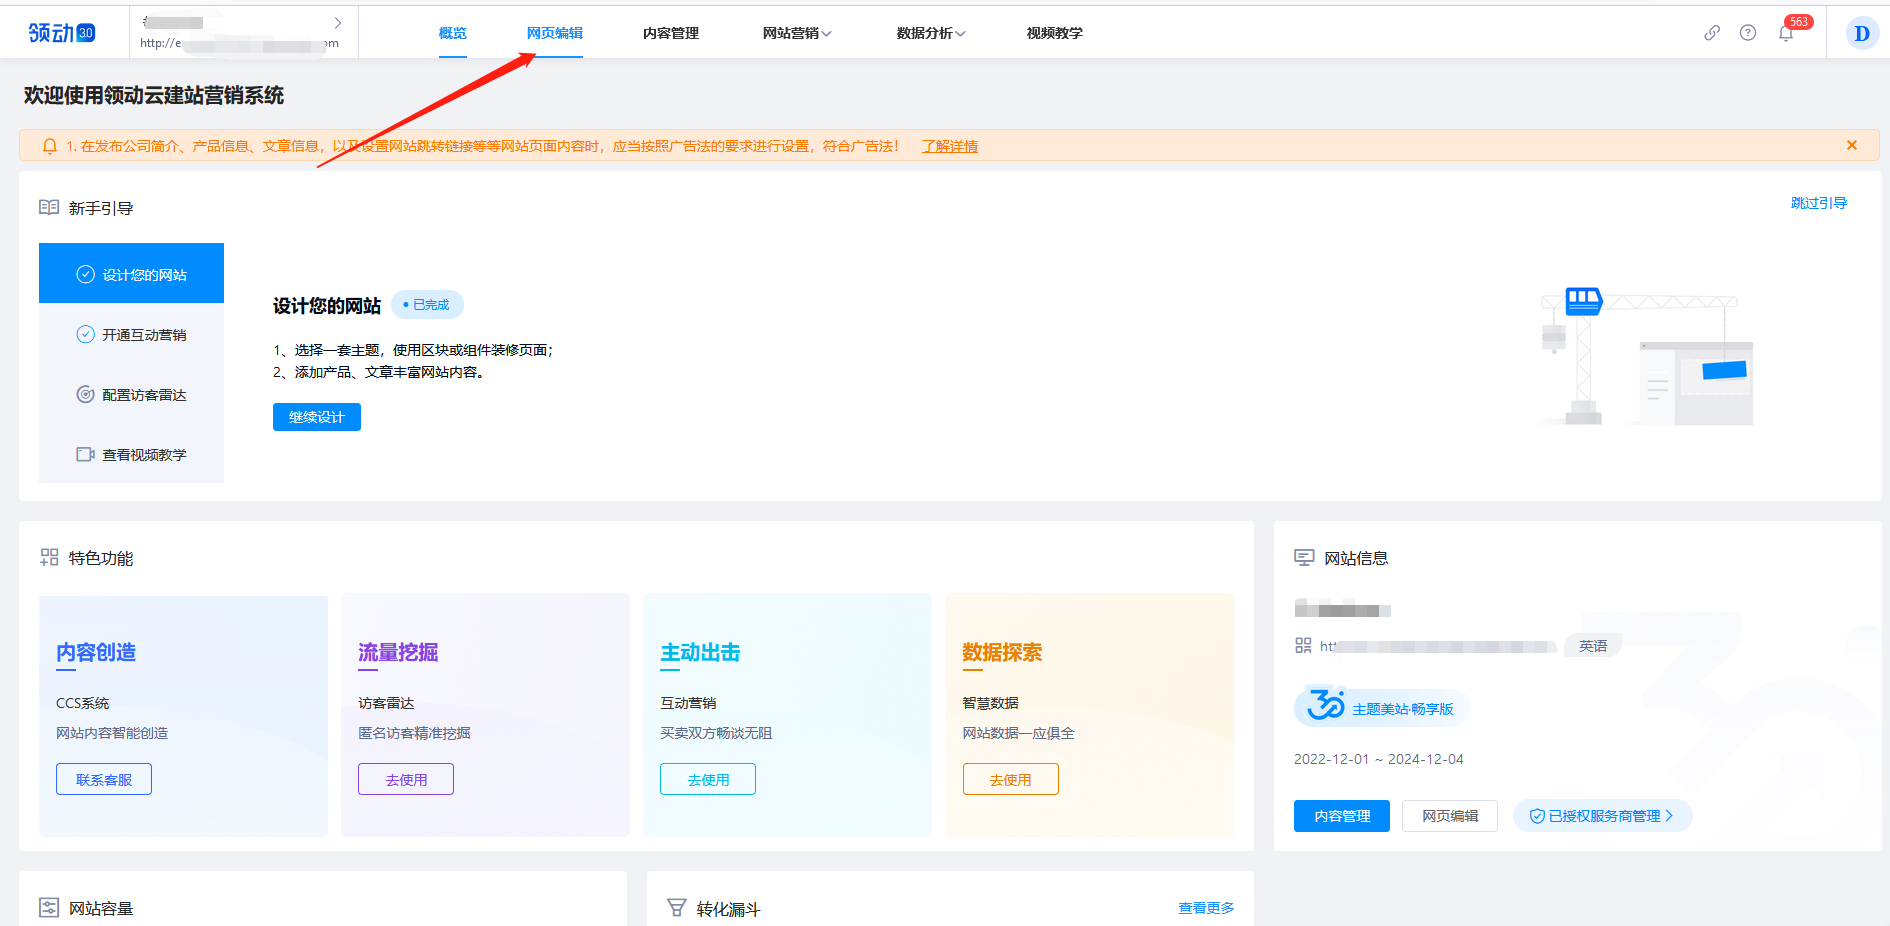Click the 领动 3.0 logo

click(62, 33)
